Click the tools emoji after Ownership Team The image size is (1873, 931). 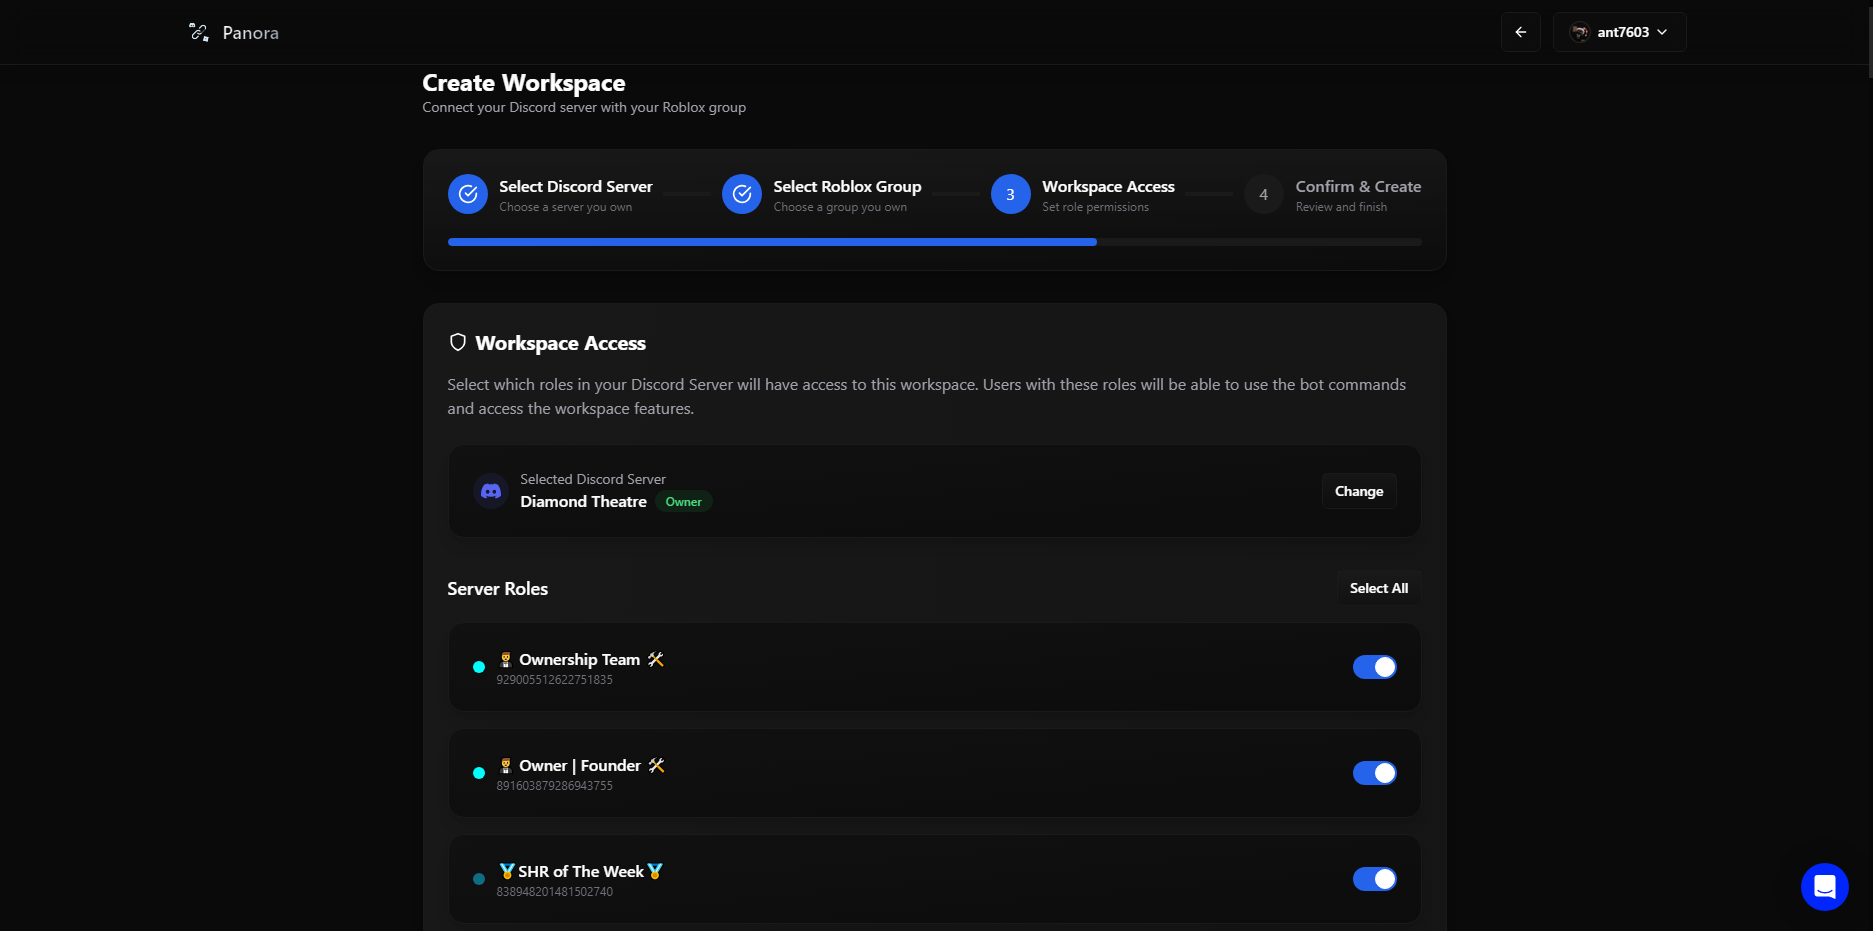tap(656, 659)
